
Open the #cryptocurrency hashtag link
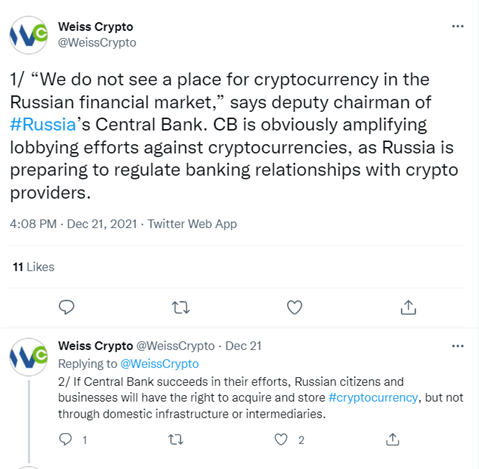[x=373, y=398]
